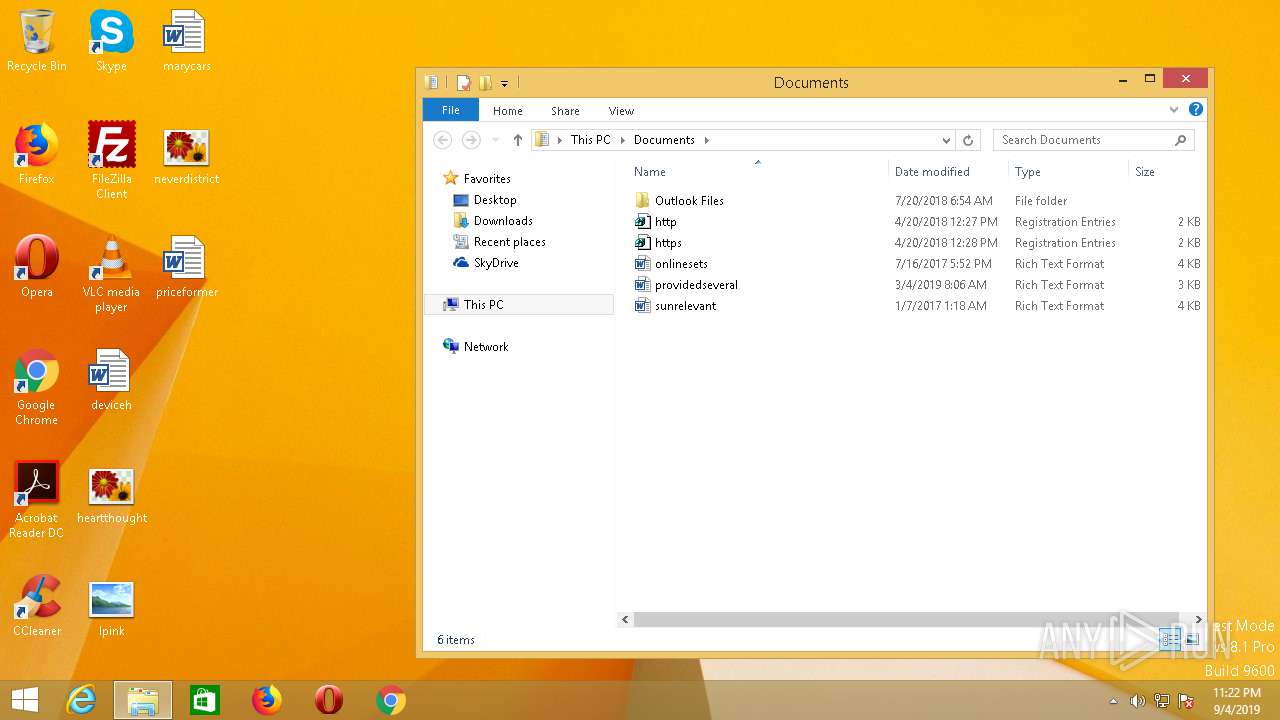
Task: Select the Google Chrome desktop shortcut
Action: coord(37,387)
